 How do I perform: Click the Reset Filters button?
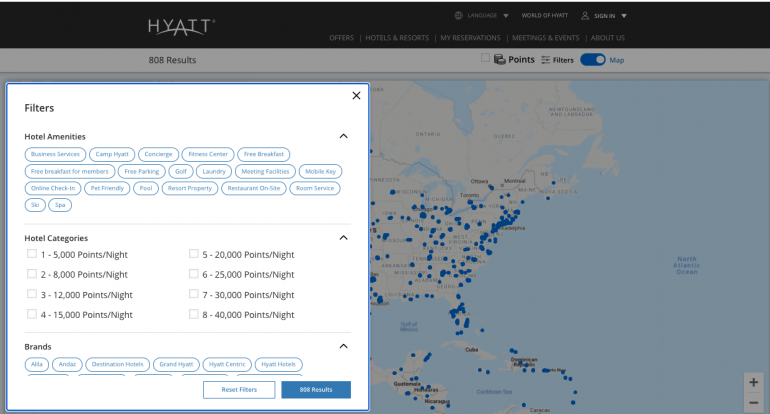[x=239, y=389]
